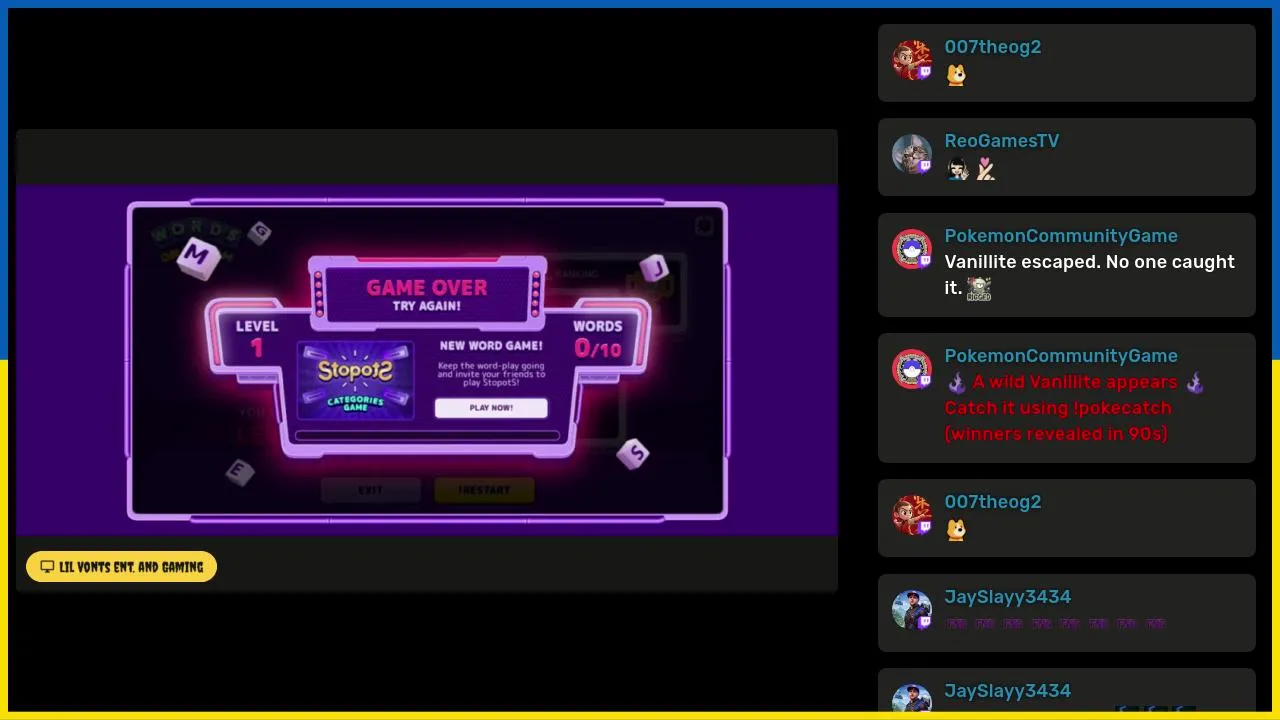
Task: Click PokemonCommunityGame username above 'A wild Vanillite appears'
Action: tap(1061, 356)
